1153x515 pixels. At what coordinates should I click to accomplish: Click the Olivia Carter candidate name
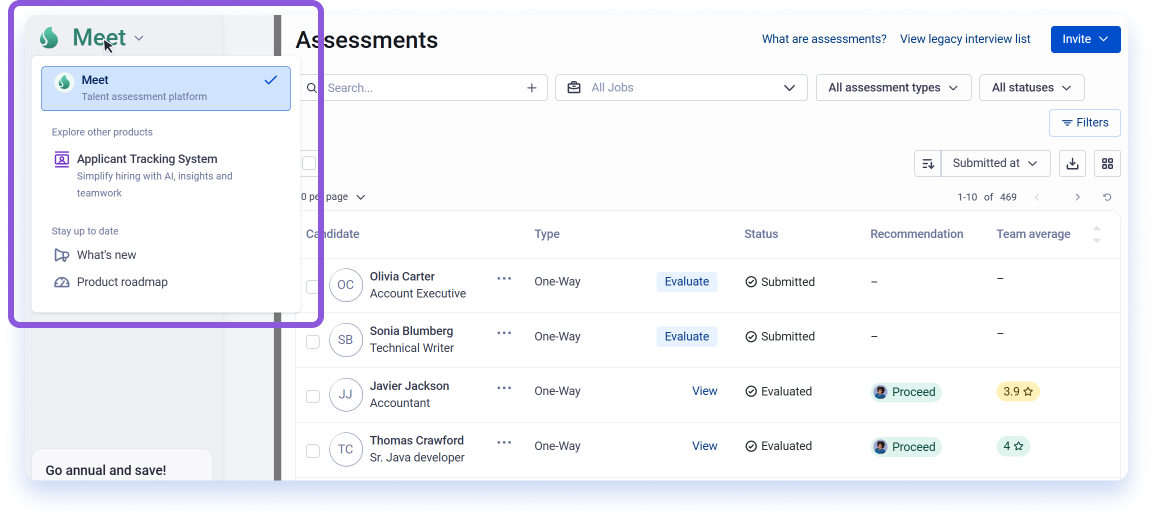pyautogui.click(x=402, y=277)
